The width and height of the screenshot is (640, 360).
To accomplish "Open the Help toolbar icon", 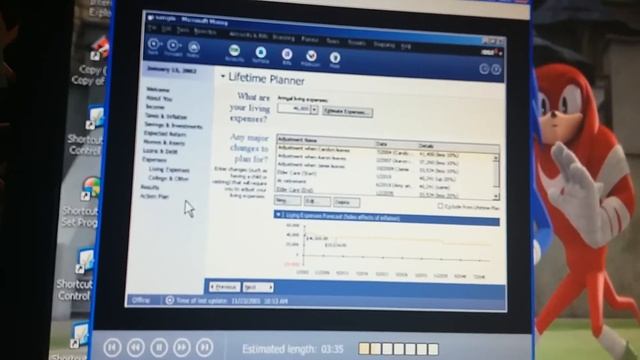I will click(x=335, y=57).
